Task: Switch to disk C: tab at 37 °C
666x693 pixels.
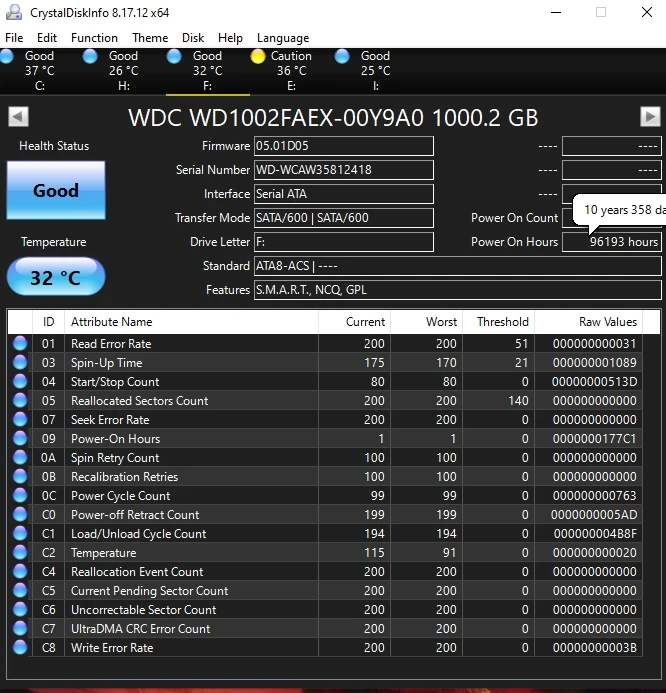Action: (40, 71)
